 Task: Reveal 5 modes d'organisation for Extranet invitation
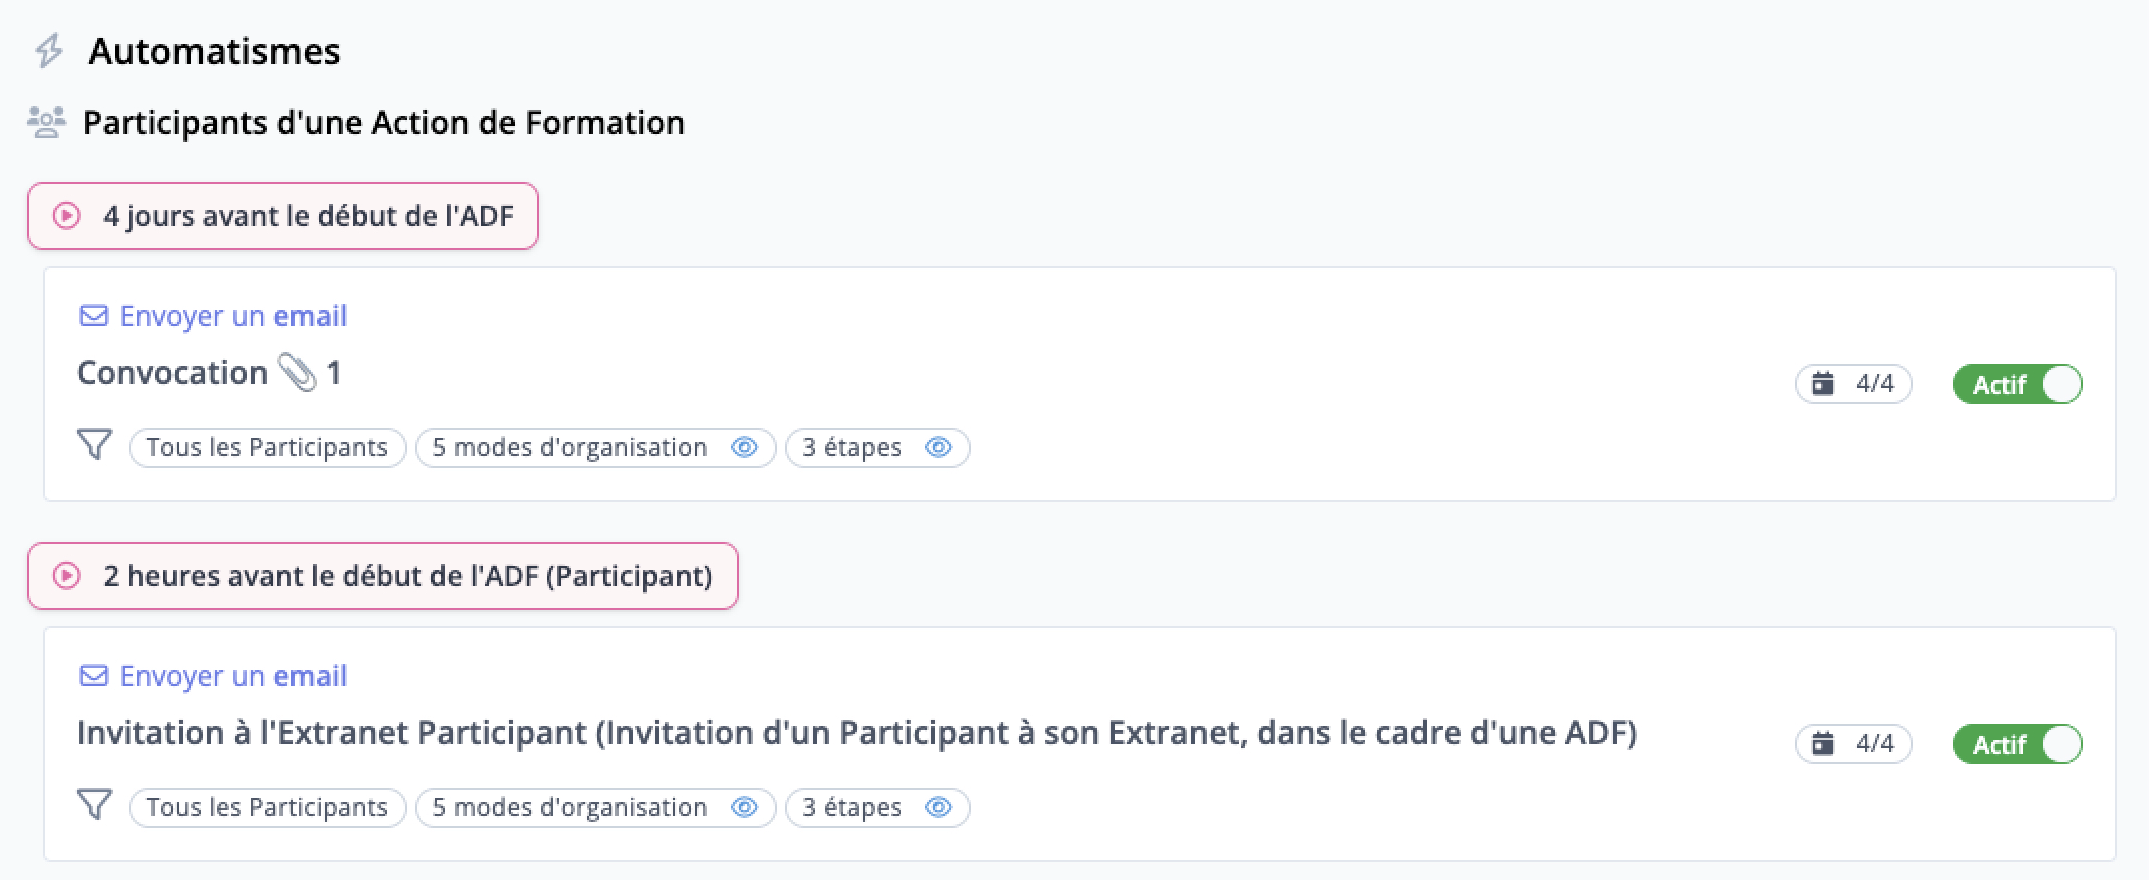pos(744,807)
